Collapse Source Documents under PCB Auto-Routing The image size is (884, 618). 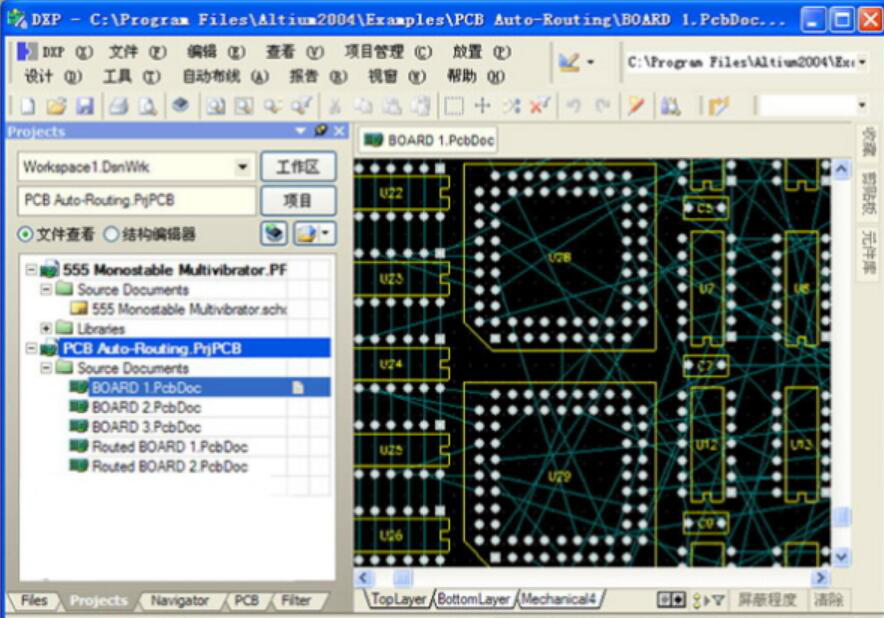(46, 368)
